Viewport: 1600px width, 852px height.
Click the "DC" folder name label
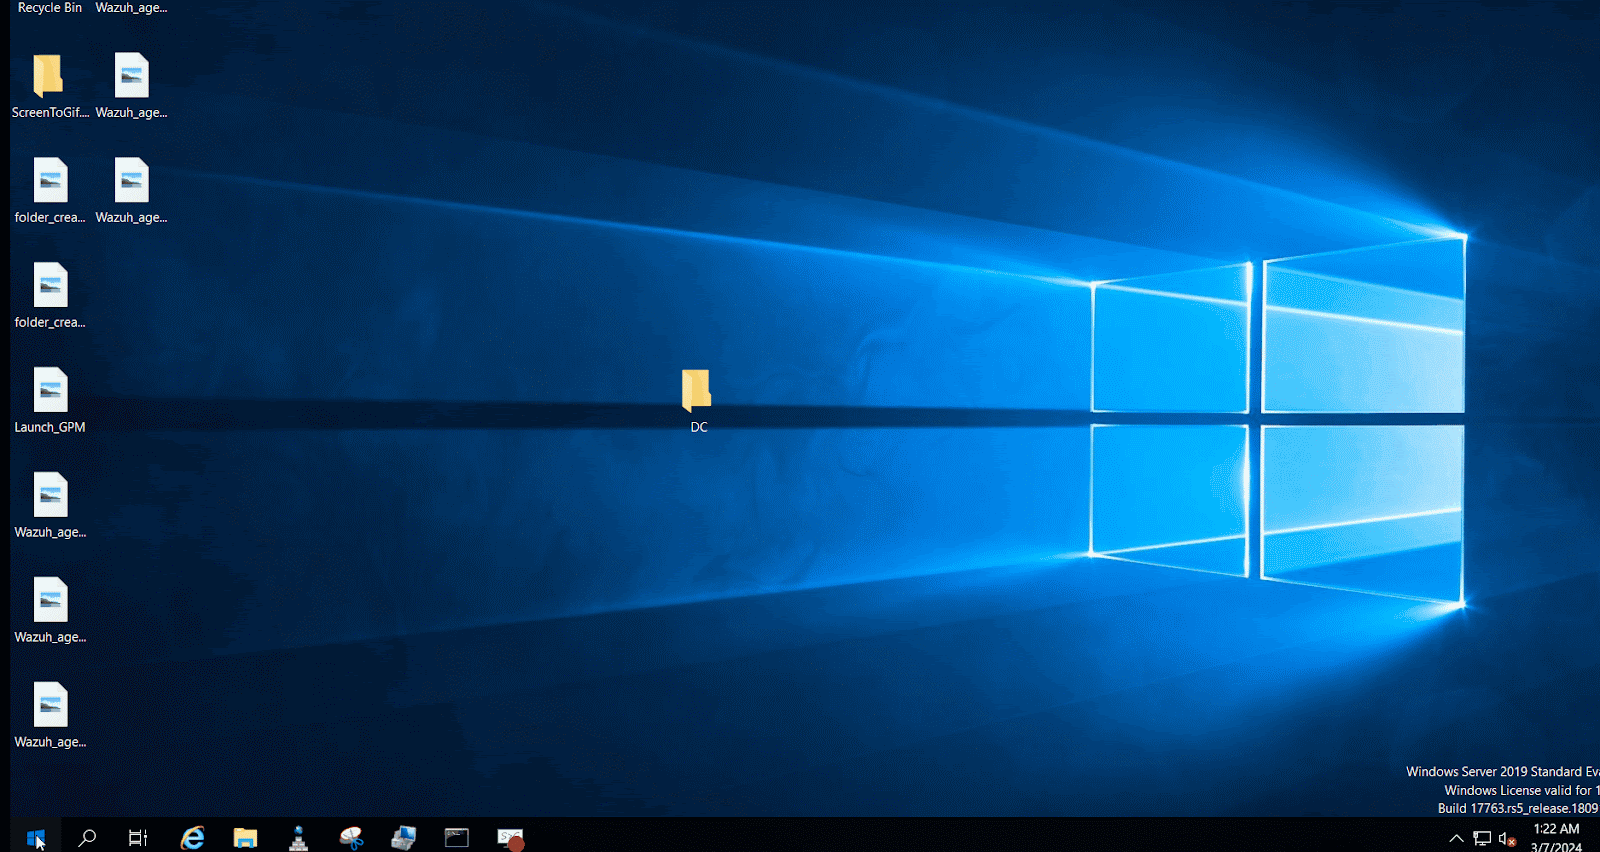[x=699, y=427]
